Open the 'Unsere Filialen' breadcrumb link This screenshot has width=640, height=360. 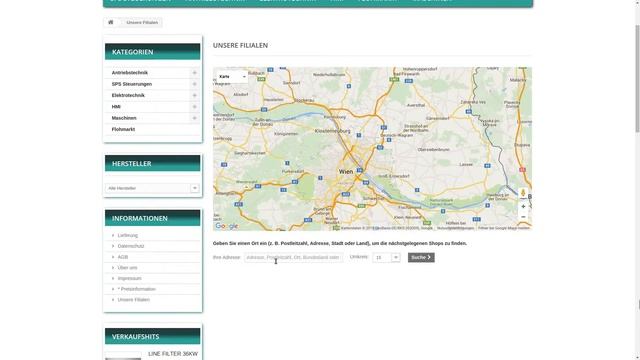coord(142,22)
